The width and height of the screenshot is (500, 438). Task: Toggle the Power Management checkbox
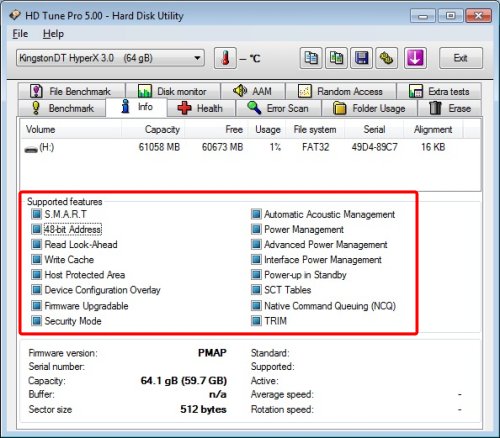[256, 229]
